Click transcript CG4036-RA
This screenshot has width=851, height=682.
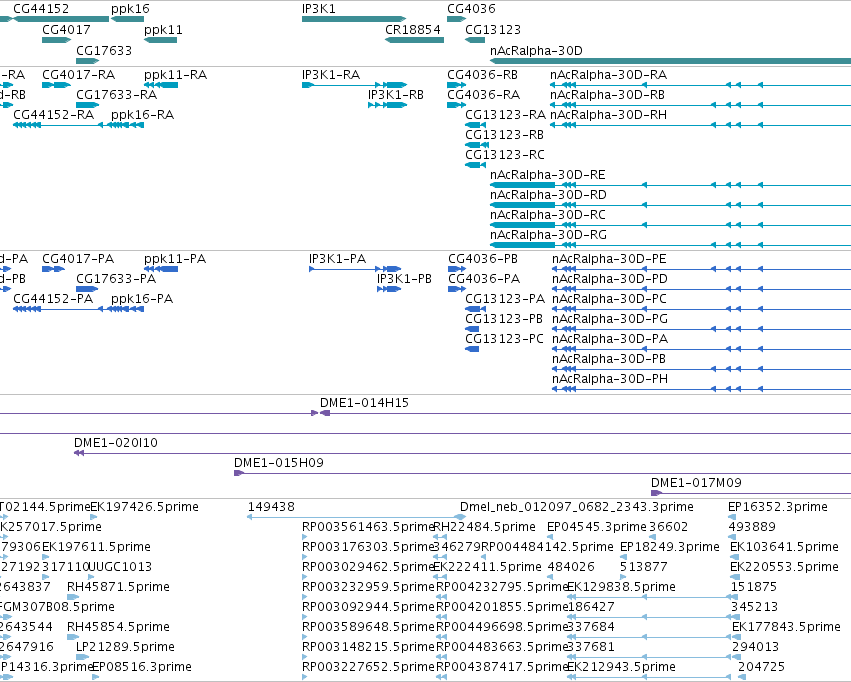tap(484, 94)
